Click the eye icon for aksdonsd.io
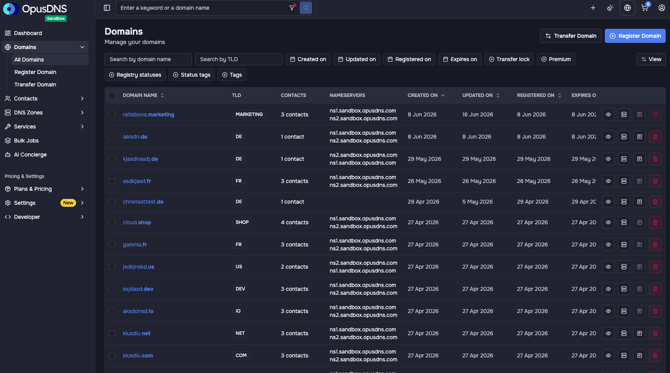The image size is (670, 373). point(608,311)
